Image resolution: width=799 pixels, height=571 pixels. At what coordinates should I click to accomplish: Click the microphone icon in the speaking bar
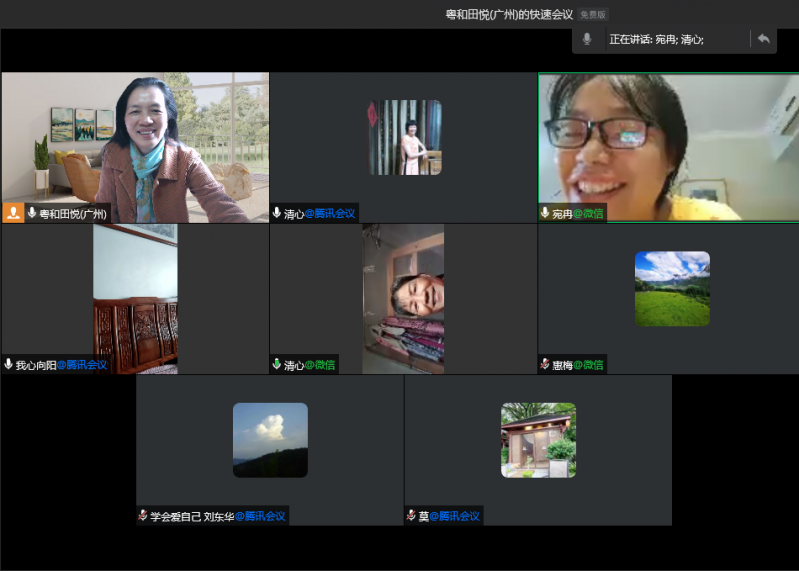[x=587, y=39]
